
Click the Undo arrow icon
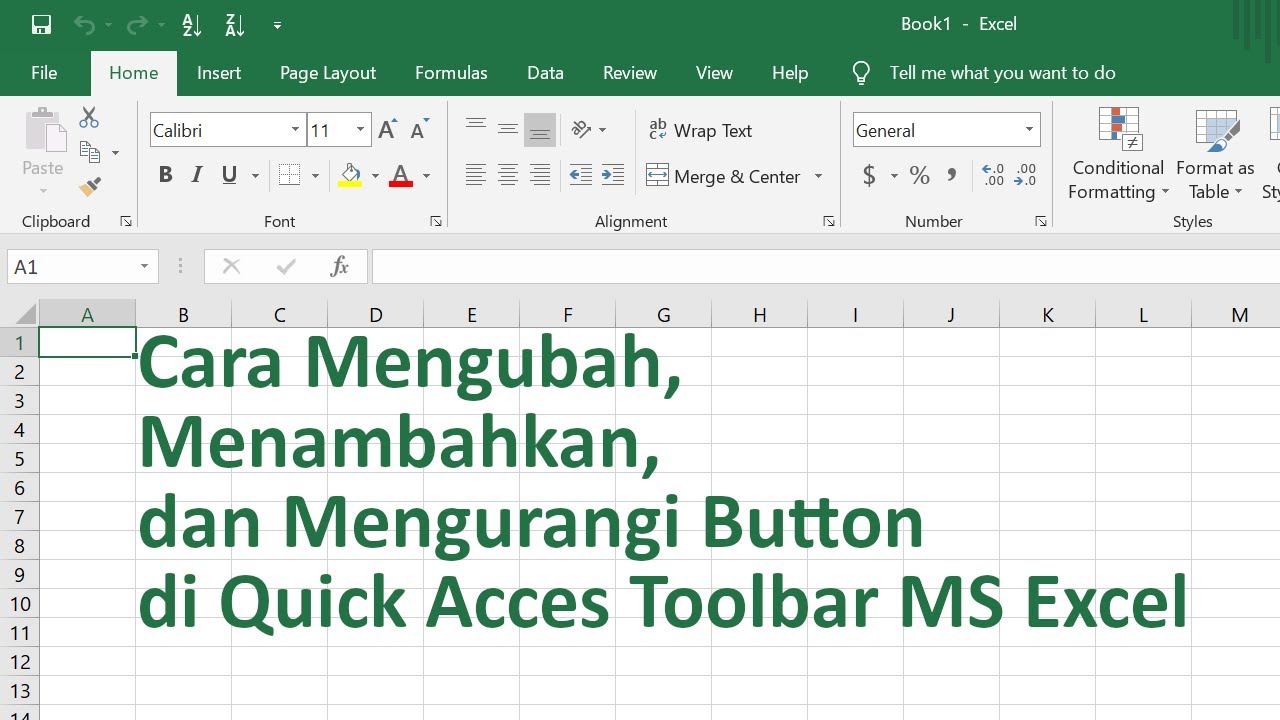pyautogui.click(x=84, y=25)
